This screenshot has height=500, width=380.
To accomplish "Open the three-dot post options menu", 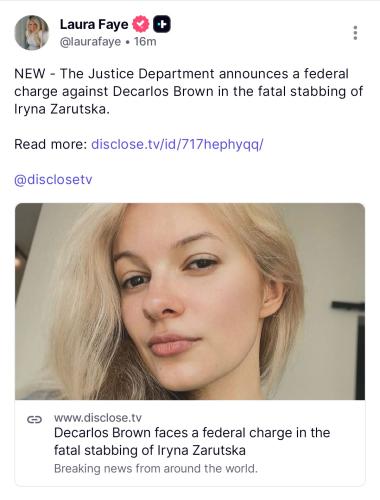I will click(355, 33).
